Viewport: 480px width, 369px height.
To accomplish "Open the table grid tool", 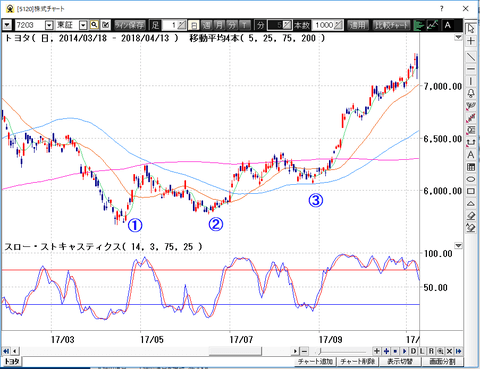I will [x=471, y=167].
